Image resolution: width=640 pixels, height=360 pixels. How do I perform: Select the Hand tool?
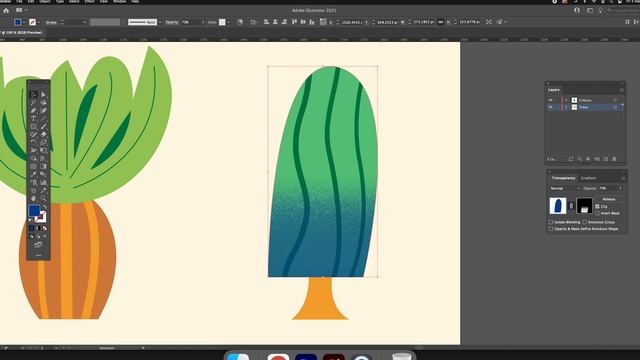[33, 198]
